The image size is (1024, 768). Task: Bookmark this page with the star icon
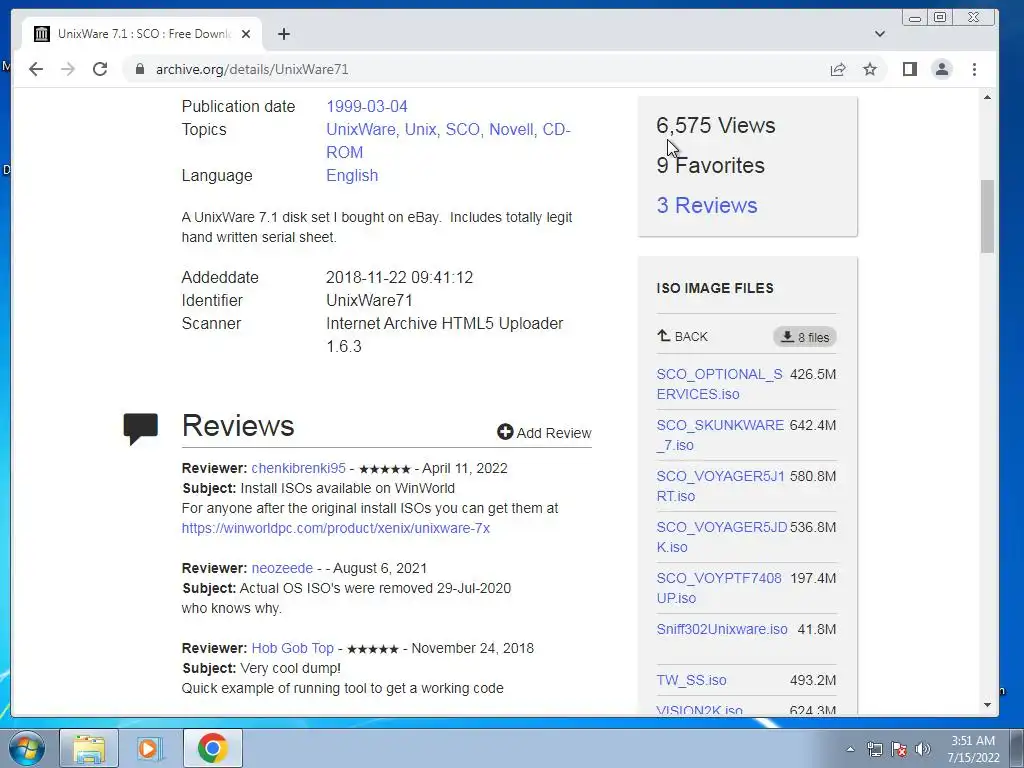(x=870, y=69)
